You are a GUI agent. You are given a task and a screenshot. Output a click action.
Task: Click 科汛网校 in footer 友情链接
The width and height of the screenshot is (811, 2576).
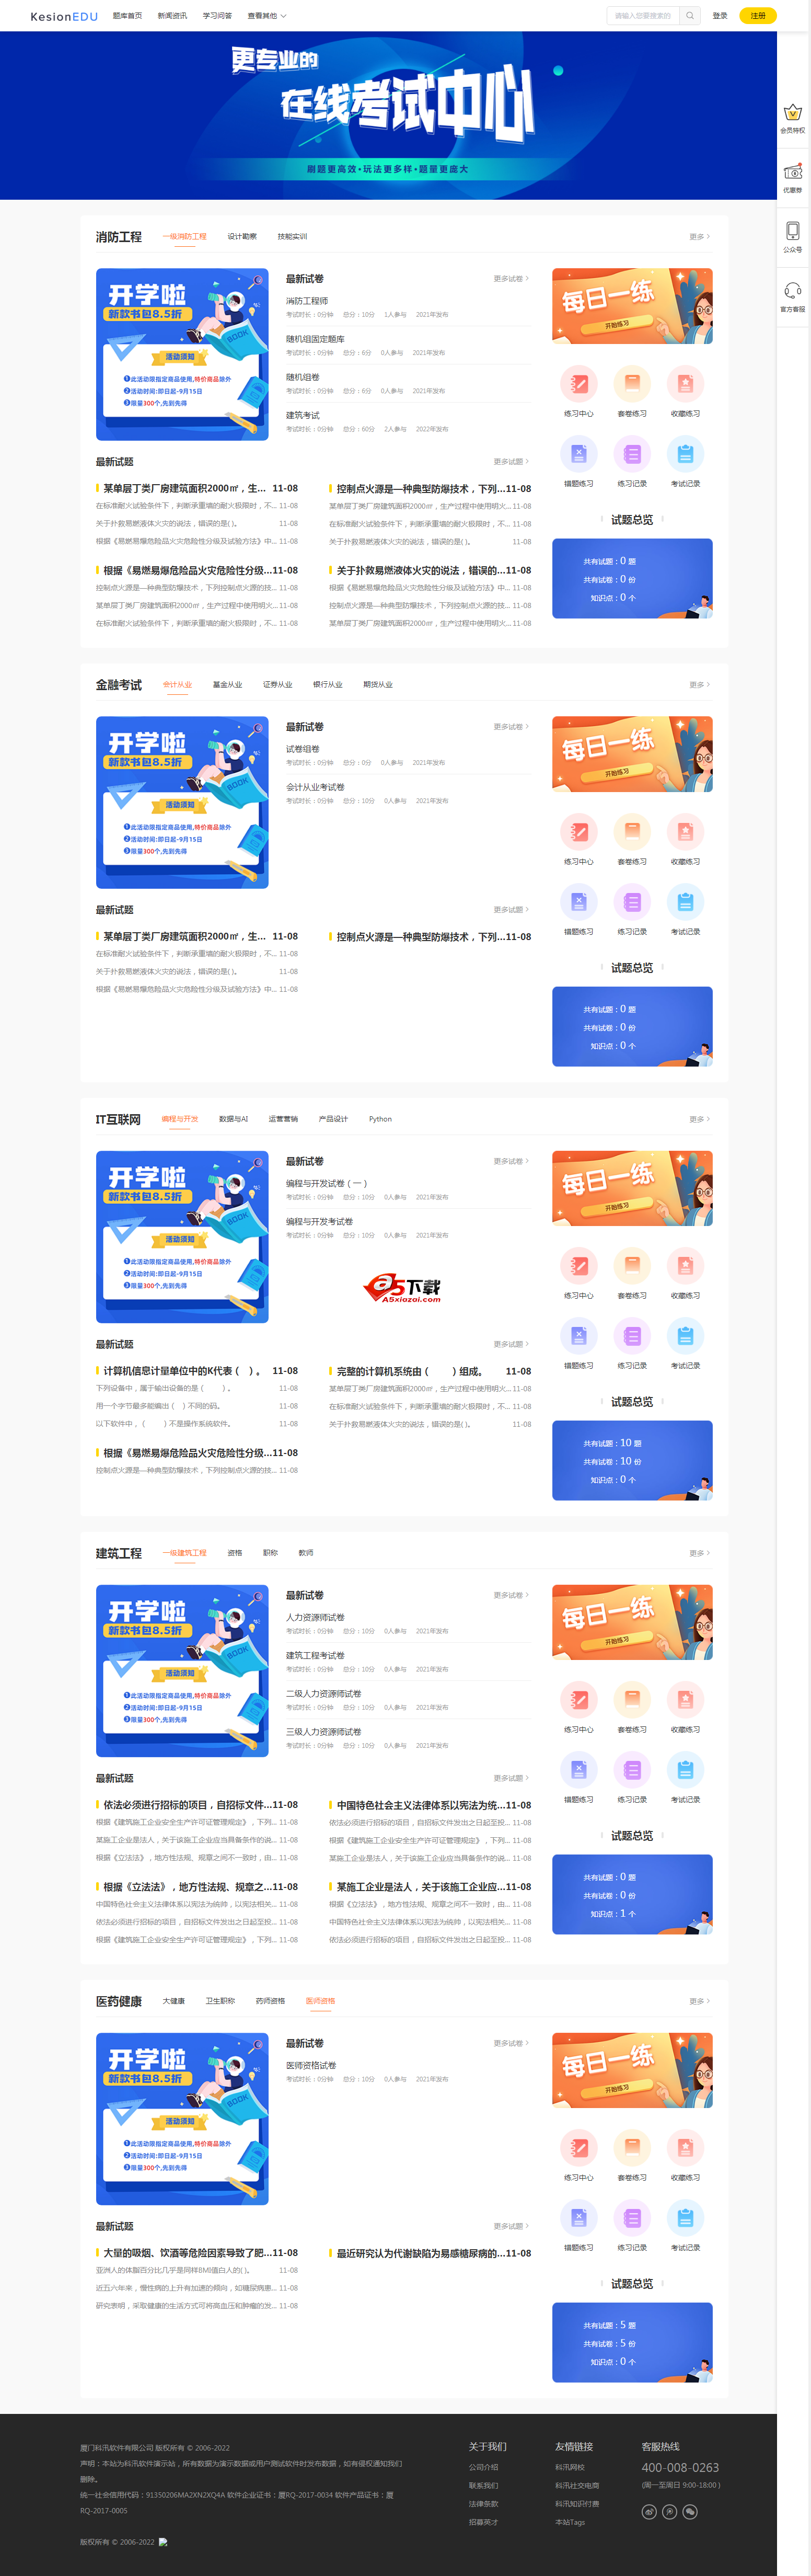[x=570, y=2467]
